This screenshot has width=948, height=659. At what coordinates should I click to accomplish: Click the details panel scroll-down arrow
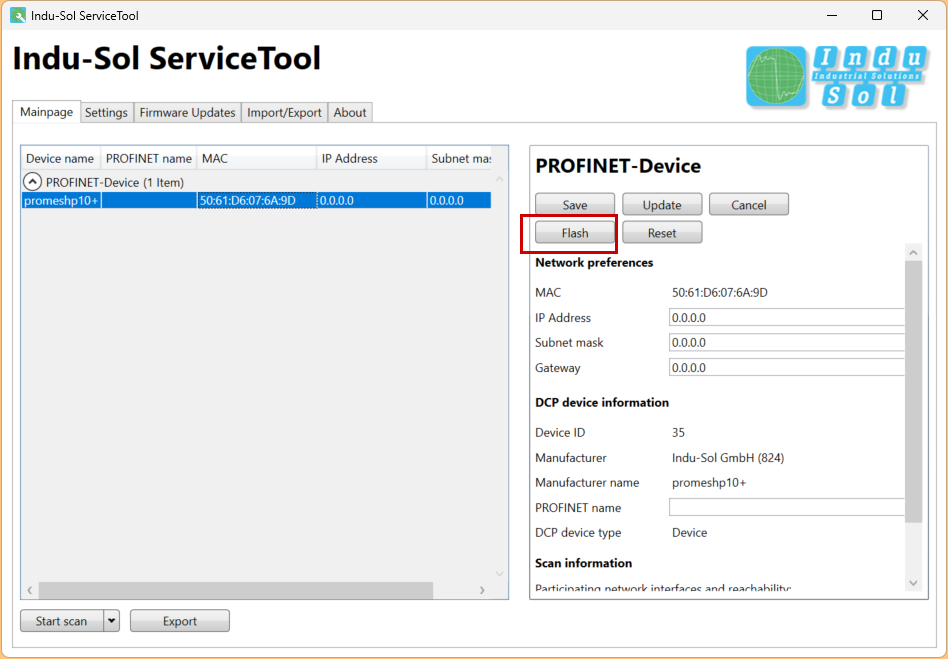(x=914, y=583)
